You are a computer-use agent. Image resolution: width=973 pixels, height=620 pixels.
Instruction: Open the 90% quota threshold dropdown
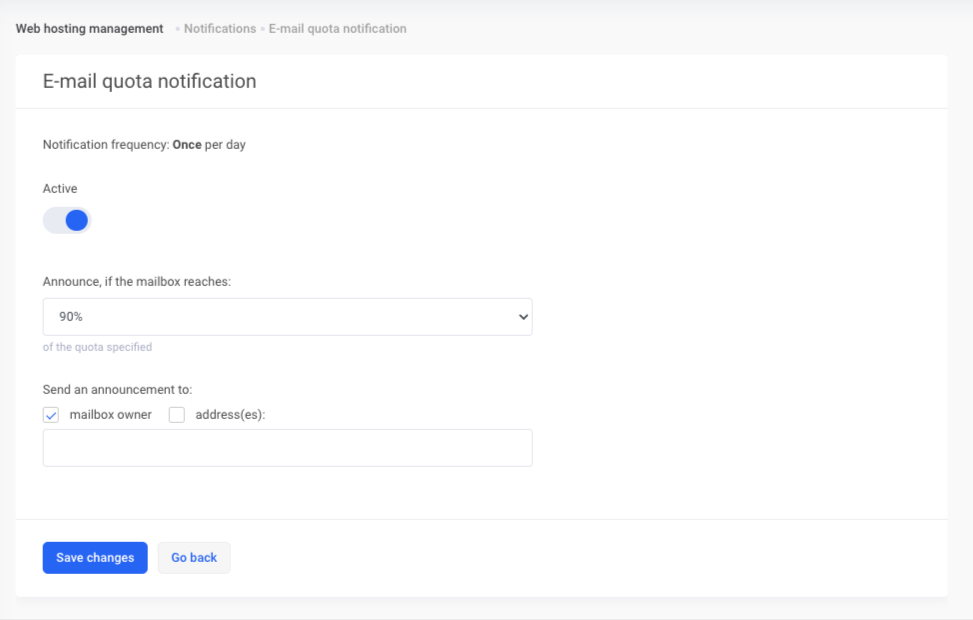click(x=287, y=317)
